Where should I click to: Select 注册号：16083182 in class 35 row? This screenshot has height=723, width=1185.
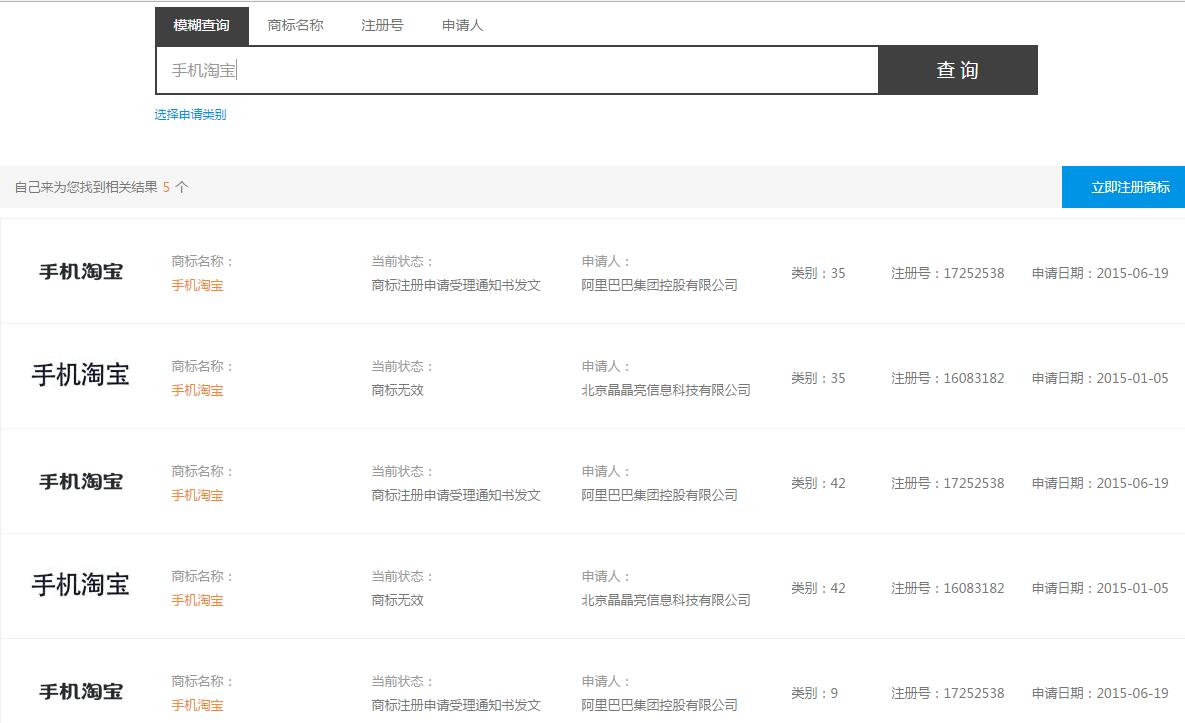(948, 378)
